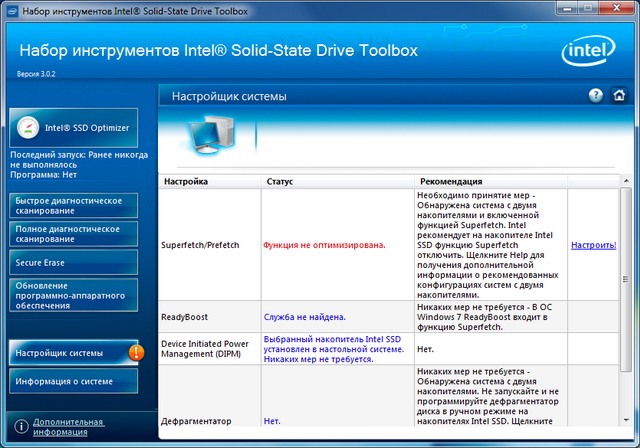Open Дополнительная информация link
Viewport: 640px width, 448px height.
pyautogui.click(x=68, y=427)
